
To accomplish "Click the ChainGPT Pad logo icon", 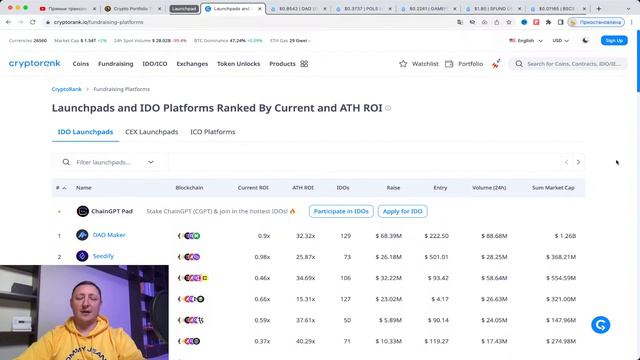I will (82, 211).
